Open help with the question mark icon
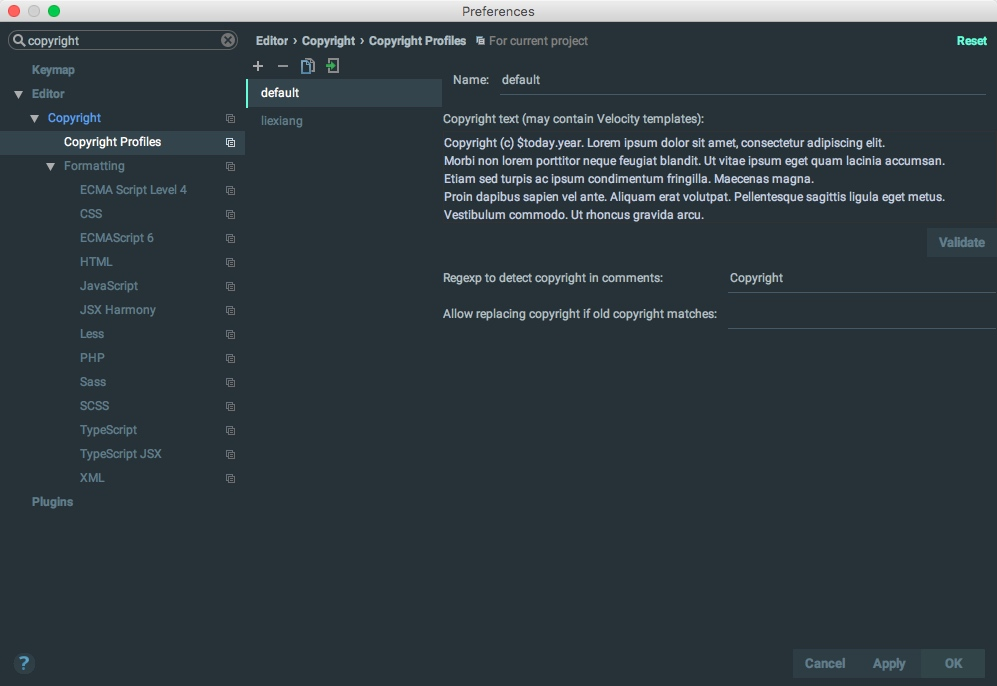Viewport: 997px width, 686px height. click(24, 663)
